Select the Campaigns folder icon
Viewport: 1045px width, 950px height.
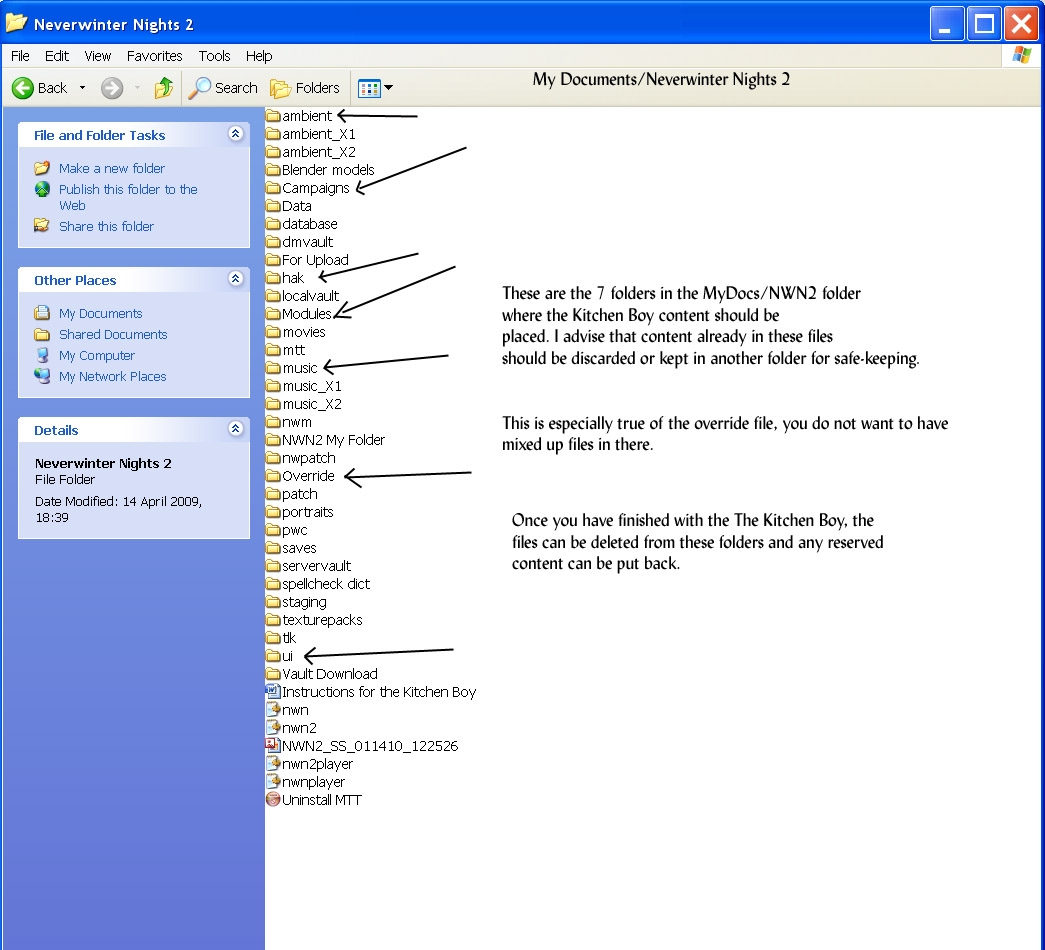[273, 188]
